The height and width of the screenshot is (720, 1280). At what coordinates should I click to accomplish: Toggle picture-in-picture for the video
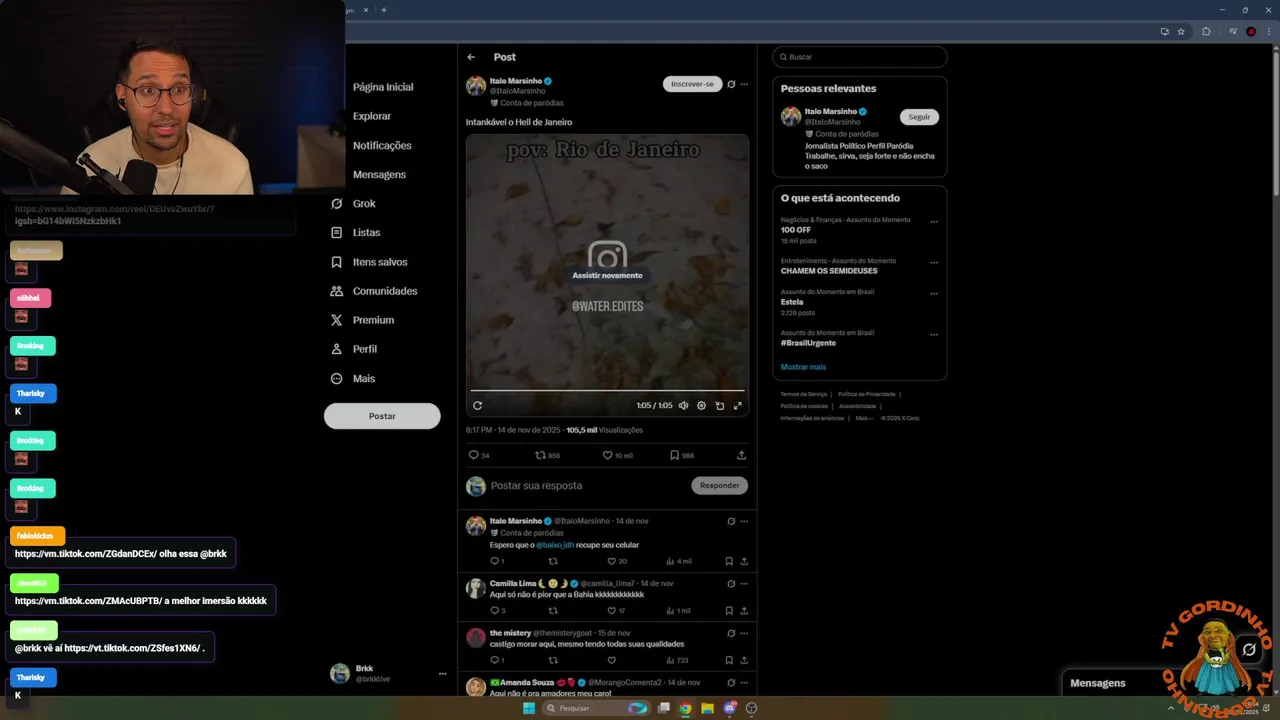[x=719, y=405]
